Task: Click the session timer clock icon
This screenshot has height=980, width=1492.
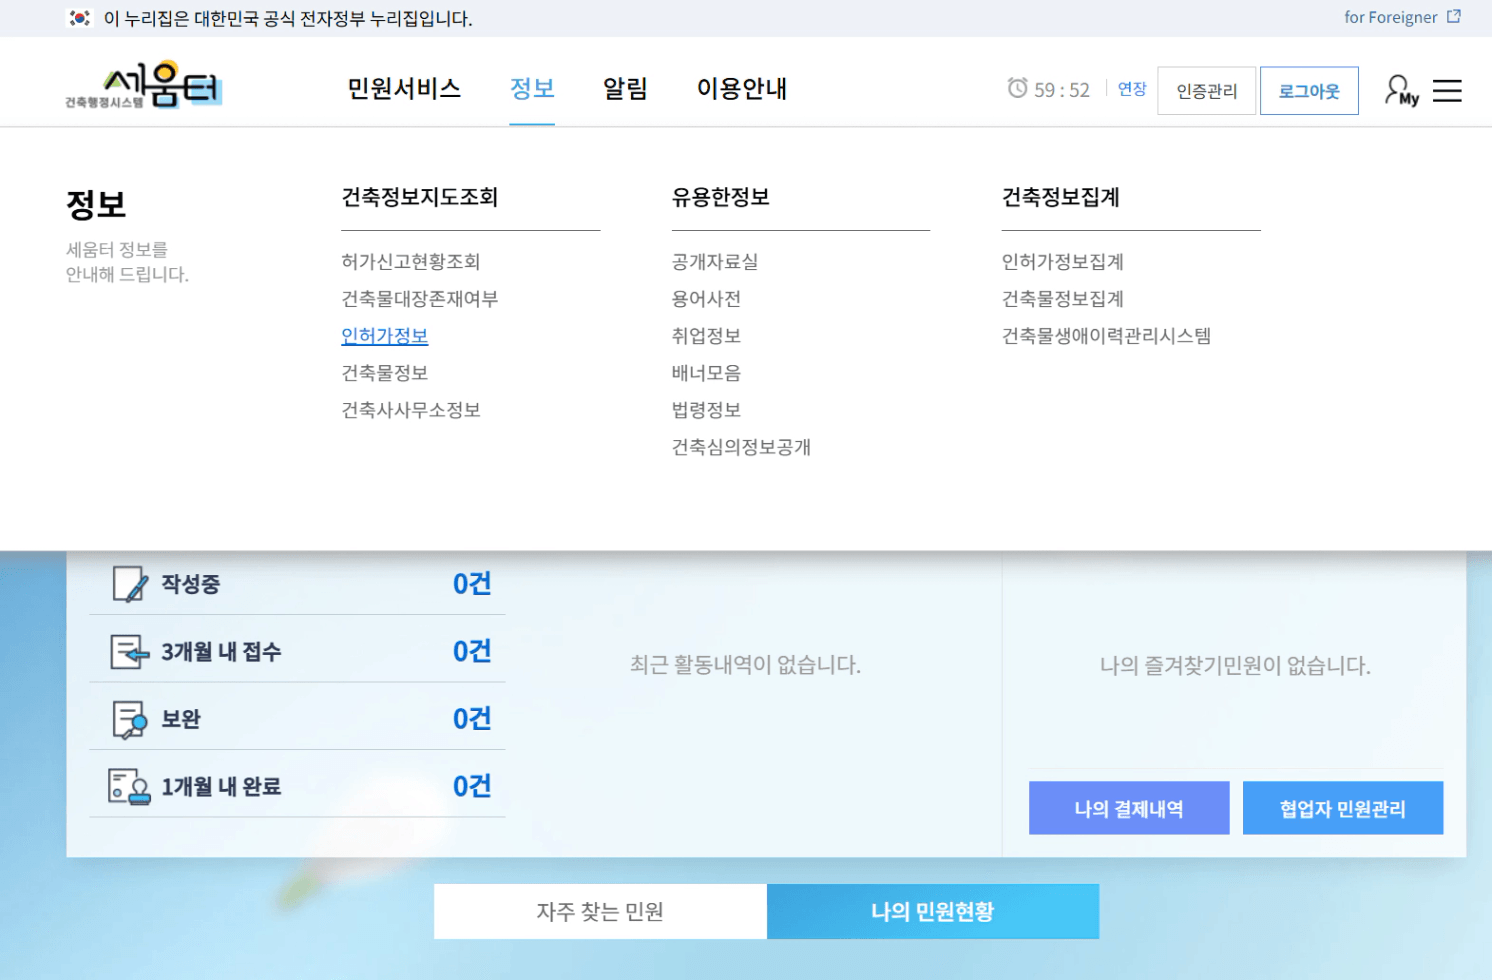Action: pos(1017,88)
